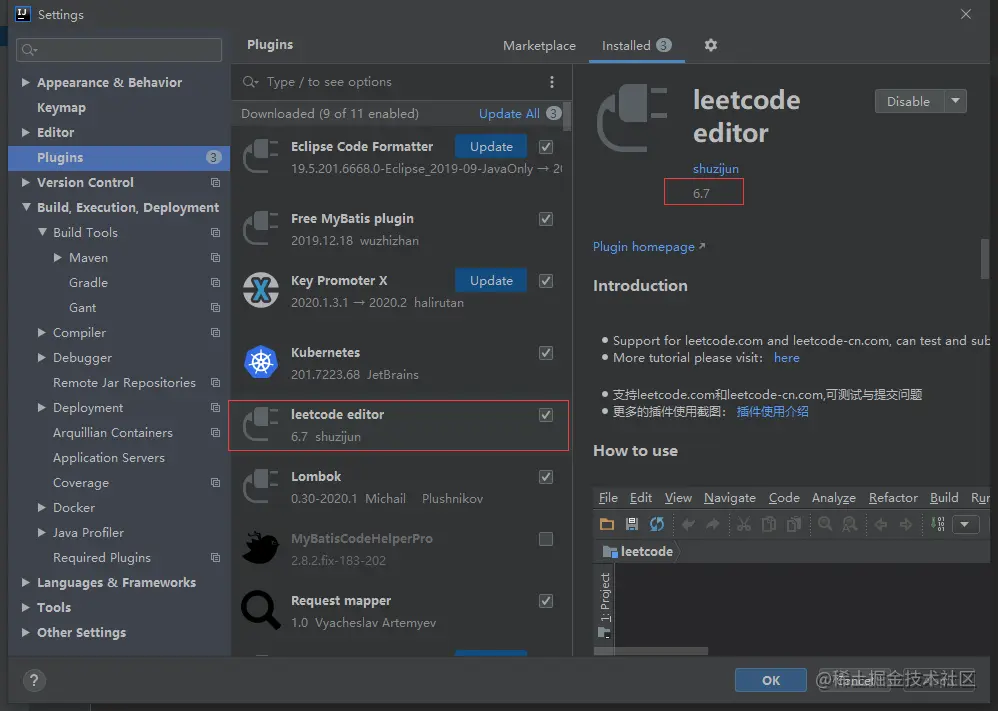
Task: Switch to the Installed tab
Action: [636, 46]
